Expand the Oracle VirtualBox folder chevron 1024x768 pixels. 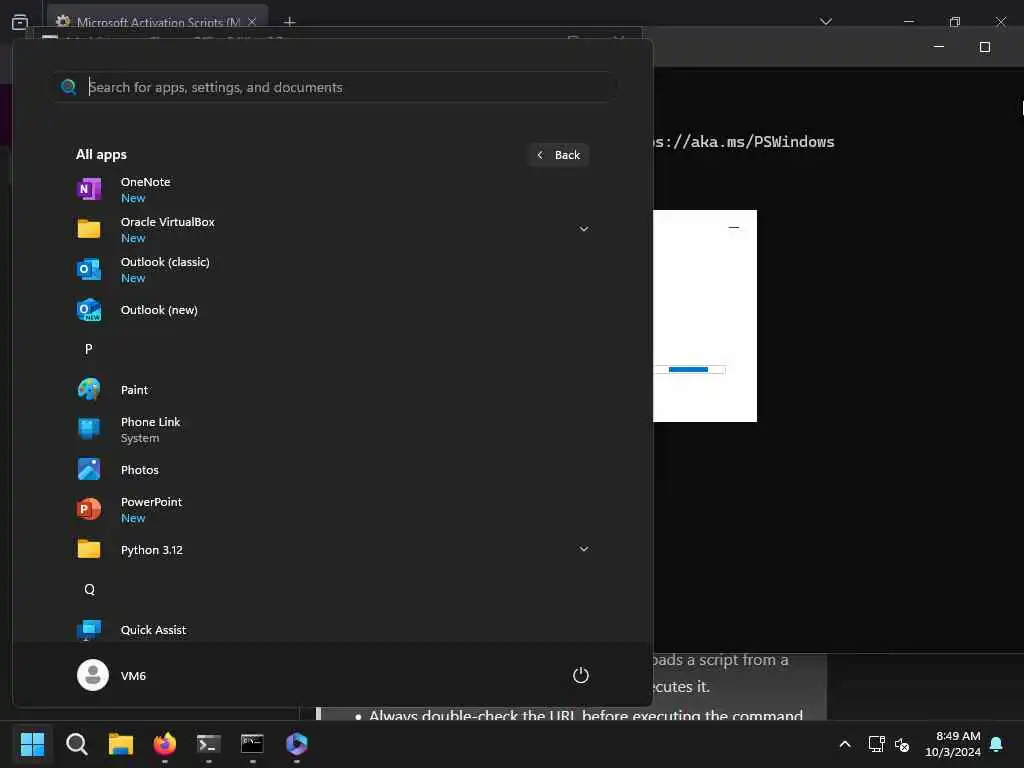584,229
